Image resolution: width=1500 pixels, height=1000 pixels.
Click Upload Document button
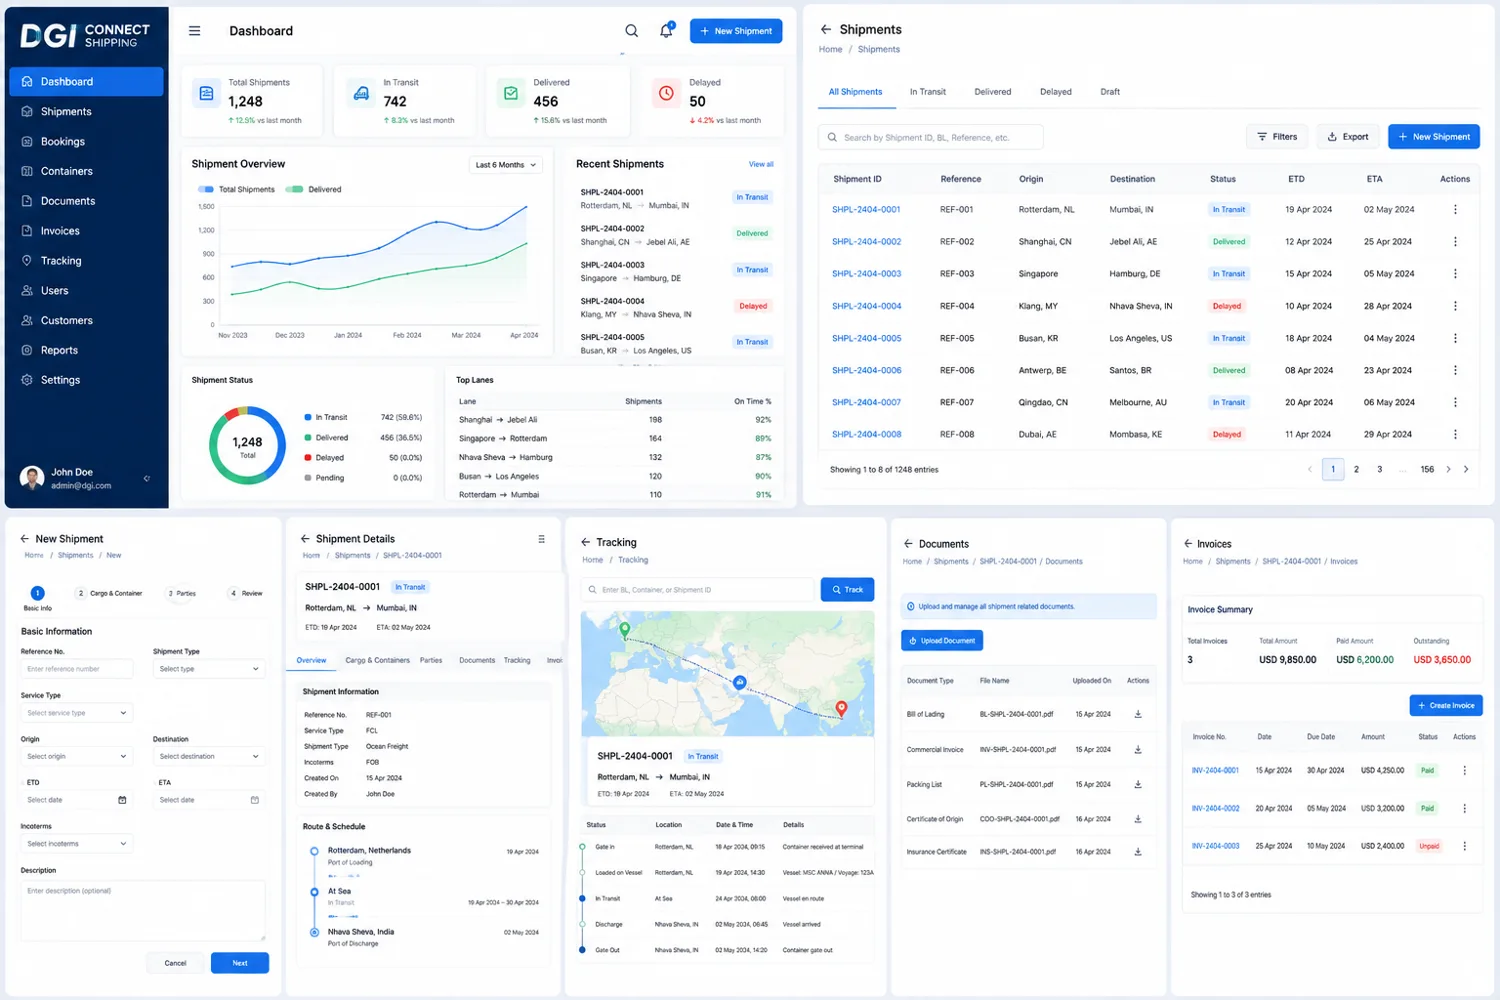click(942, 640)
